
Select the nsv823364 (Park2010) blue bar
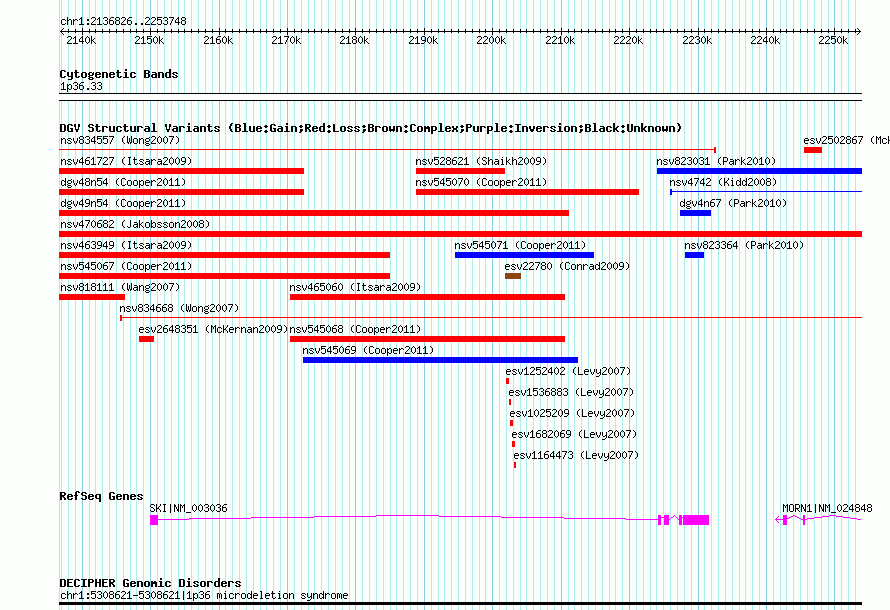pos(694,255)
